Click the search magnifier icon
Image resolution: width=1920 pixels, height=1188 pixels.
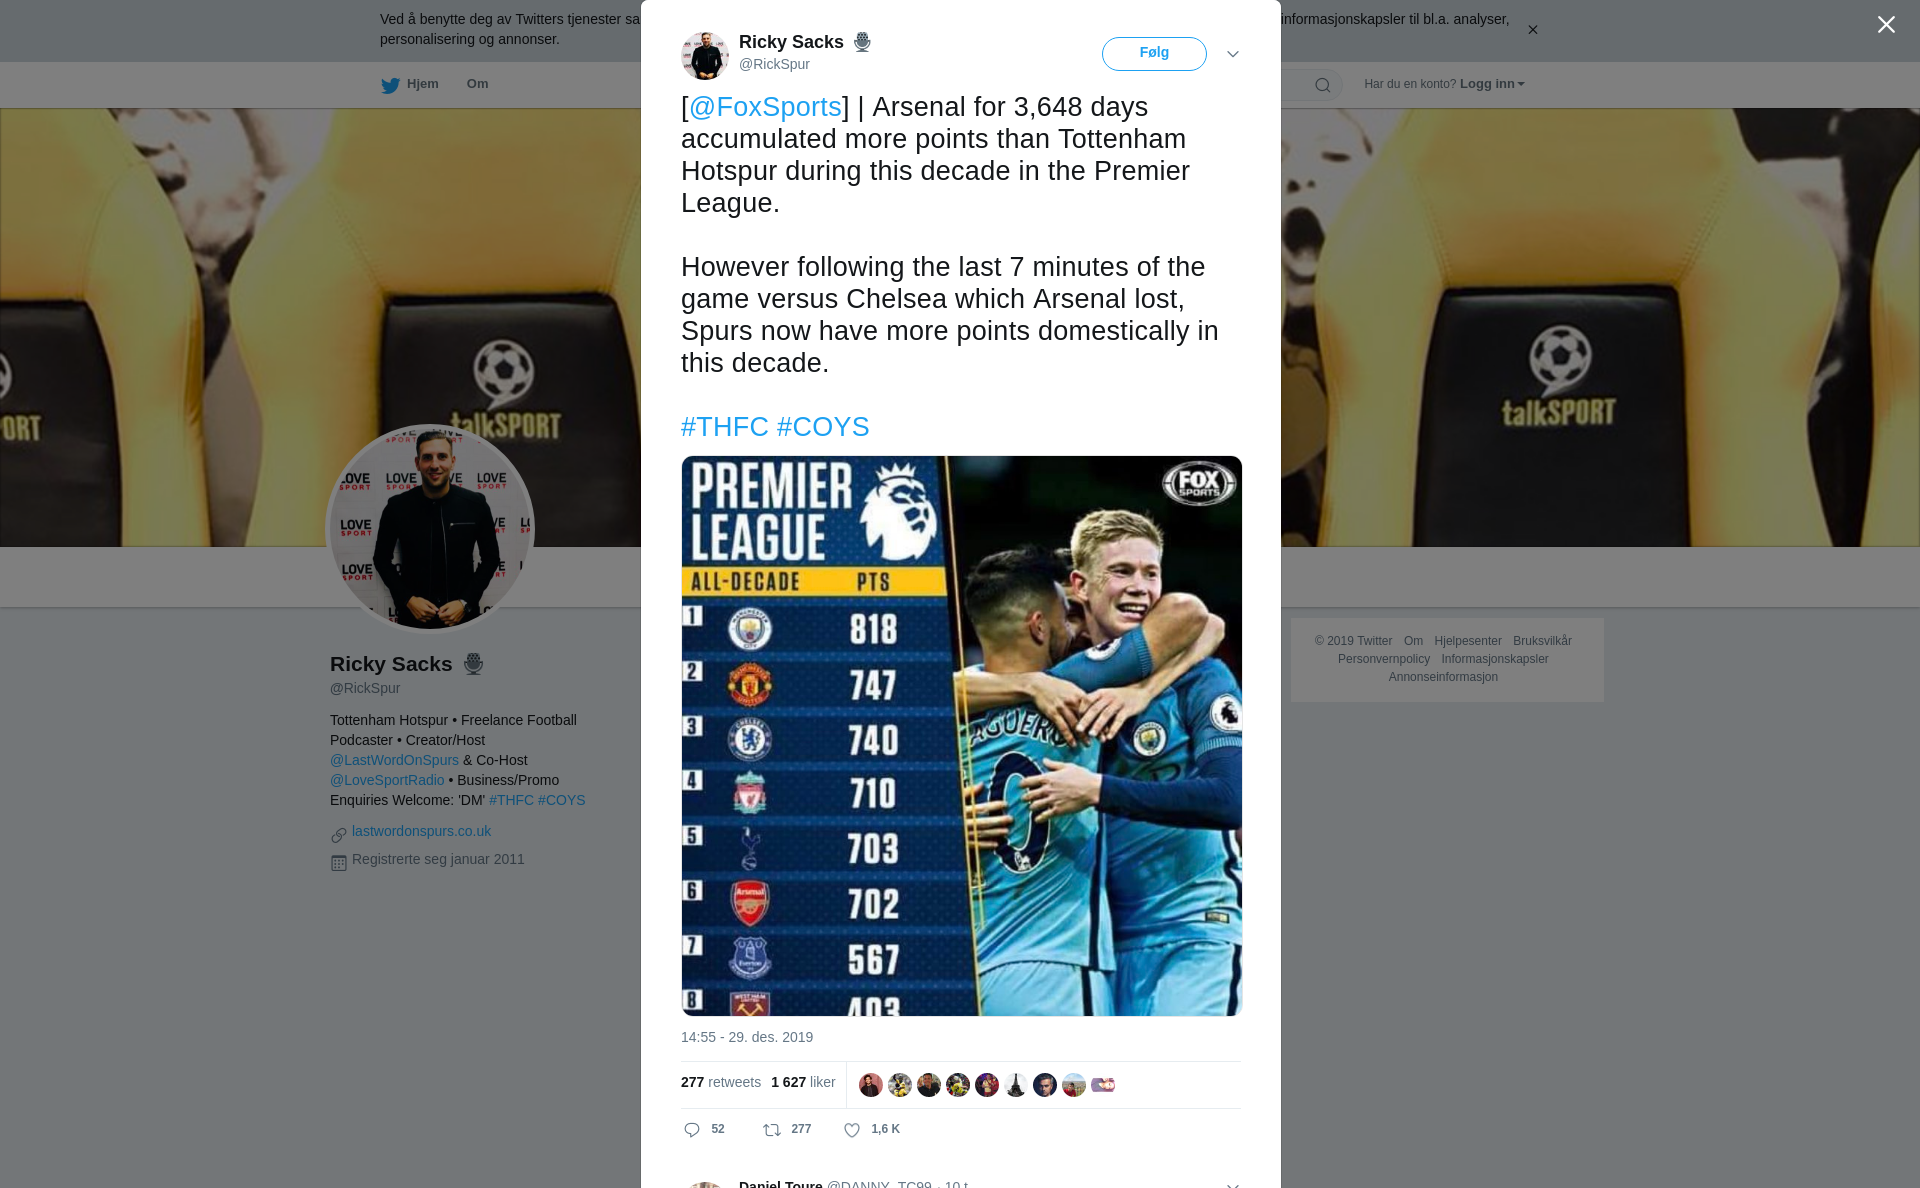pos(1323,85)
